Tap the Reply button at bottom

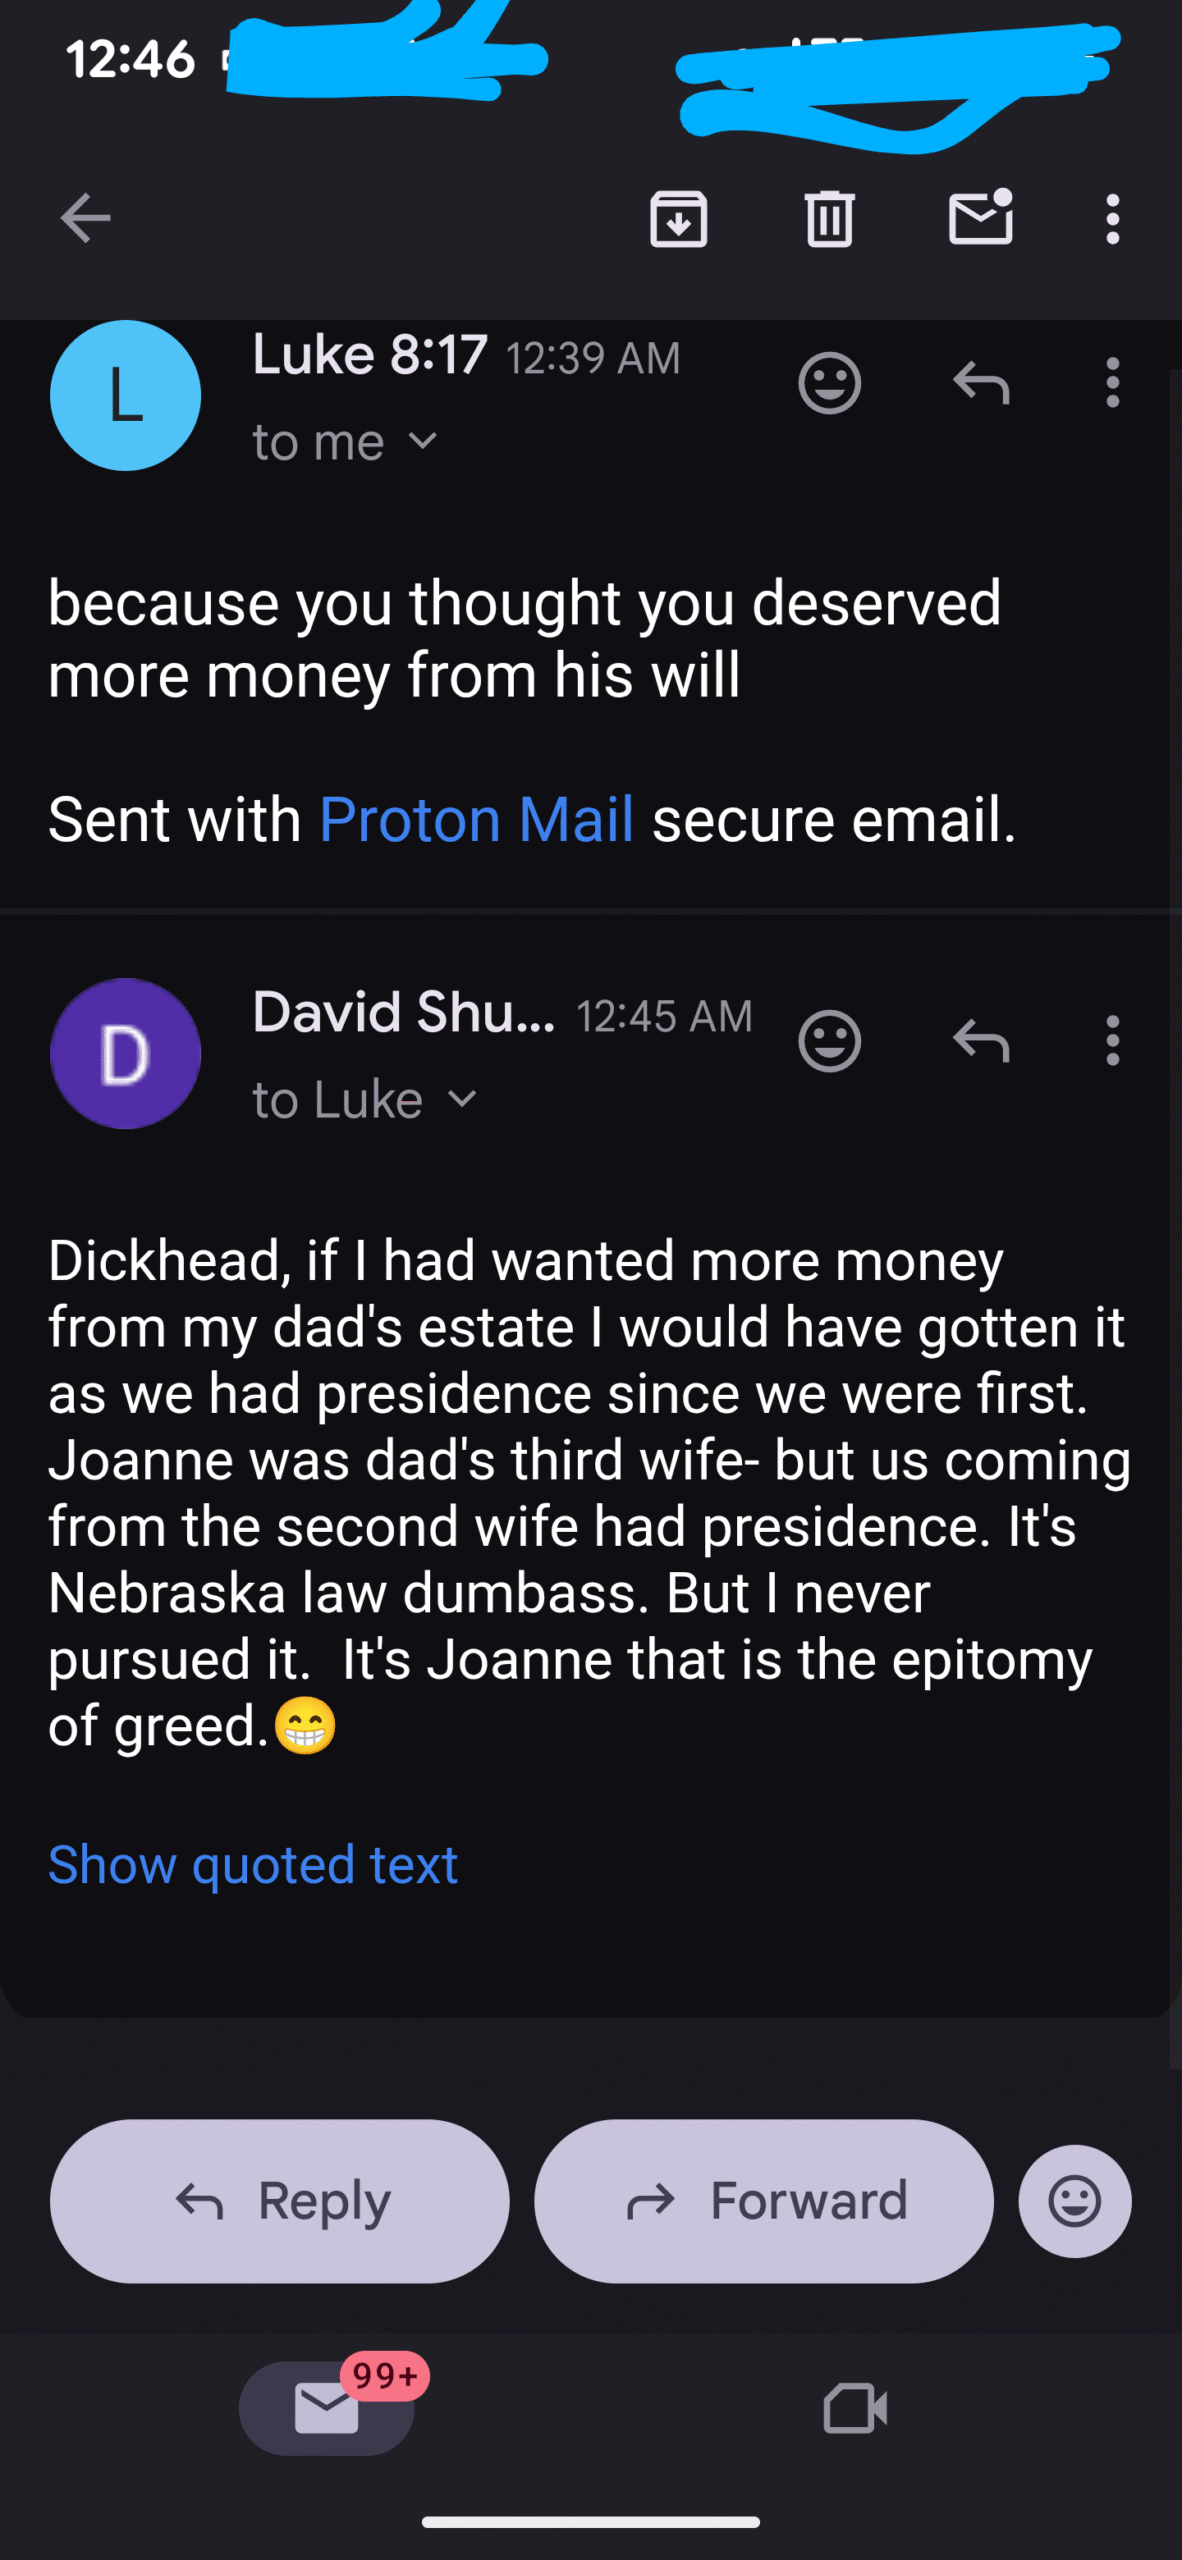tap(280, 2201)
